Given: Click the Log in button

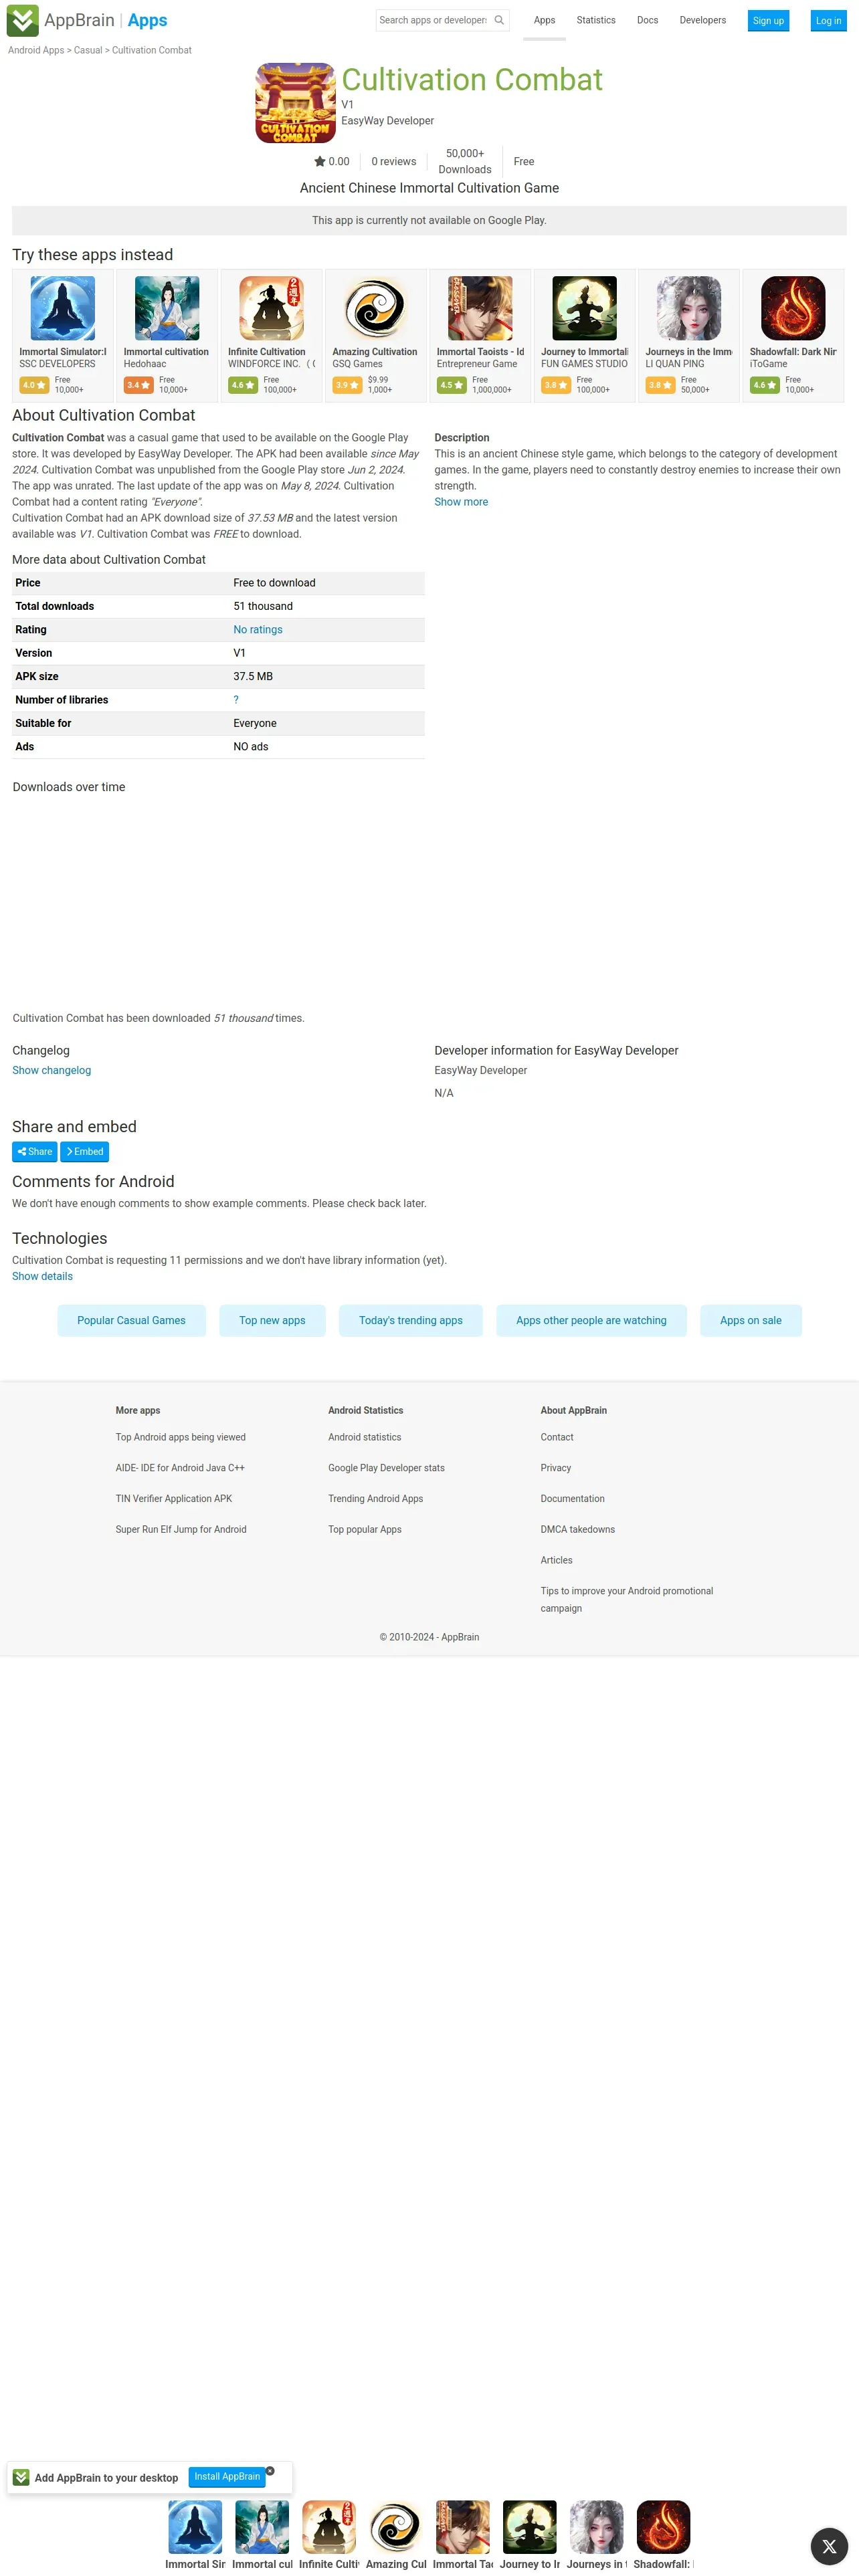Looking at the screenshot, I should tap(828, 20).
